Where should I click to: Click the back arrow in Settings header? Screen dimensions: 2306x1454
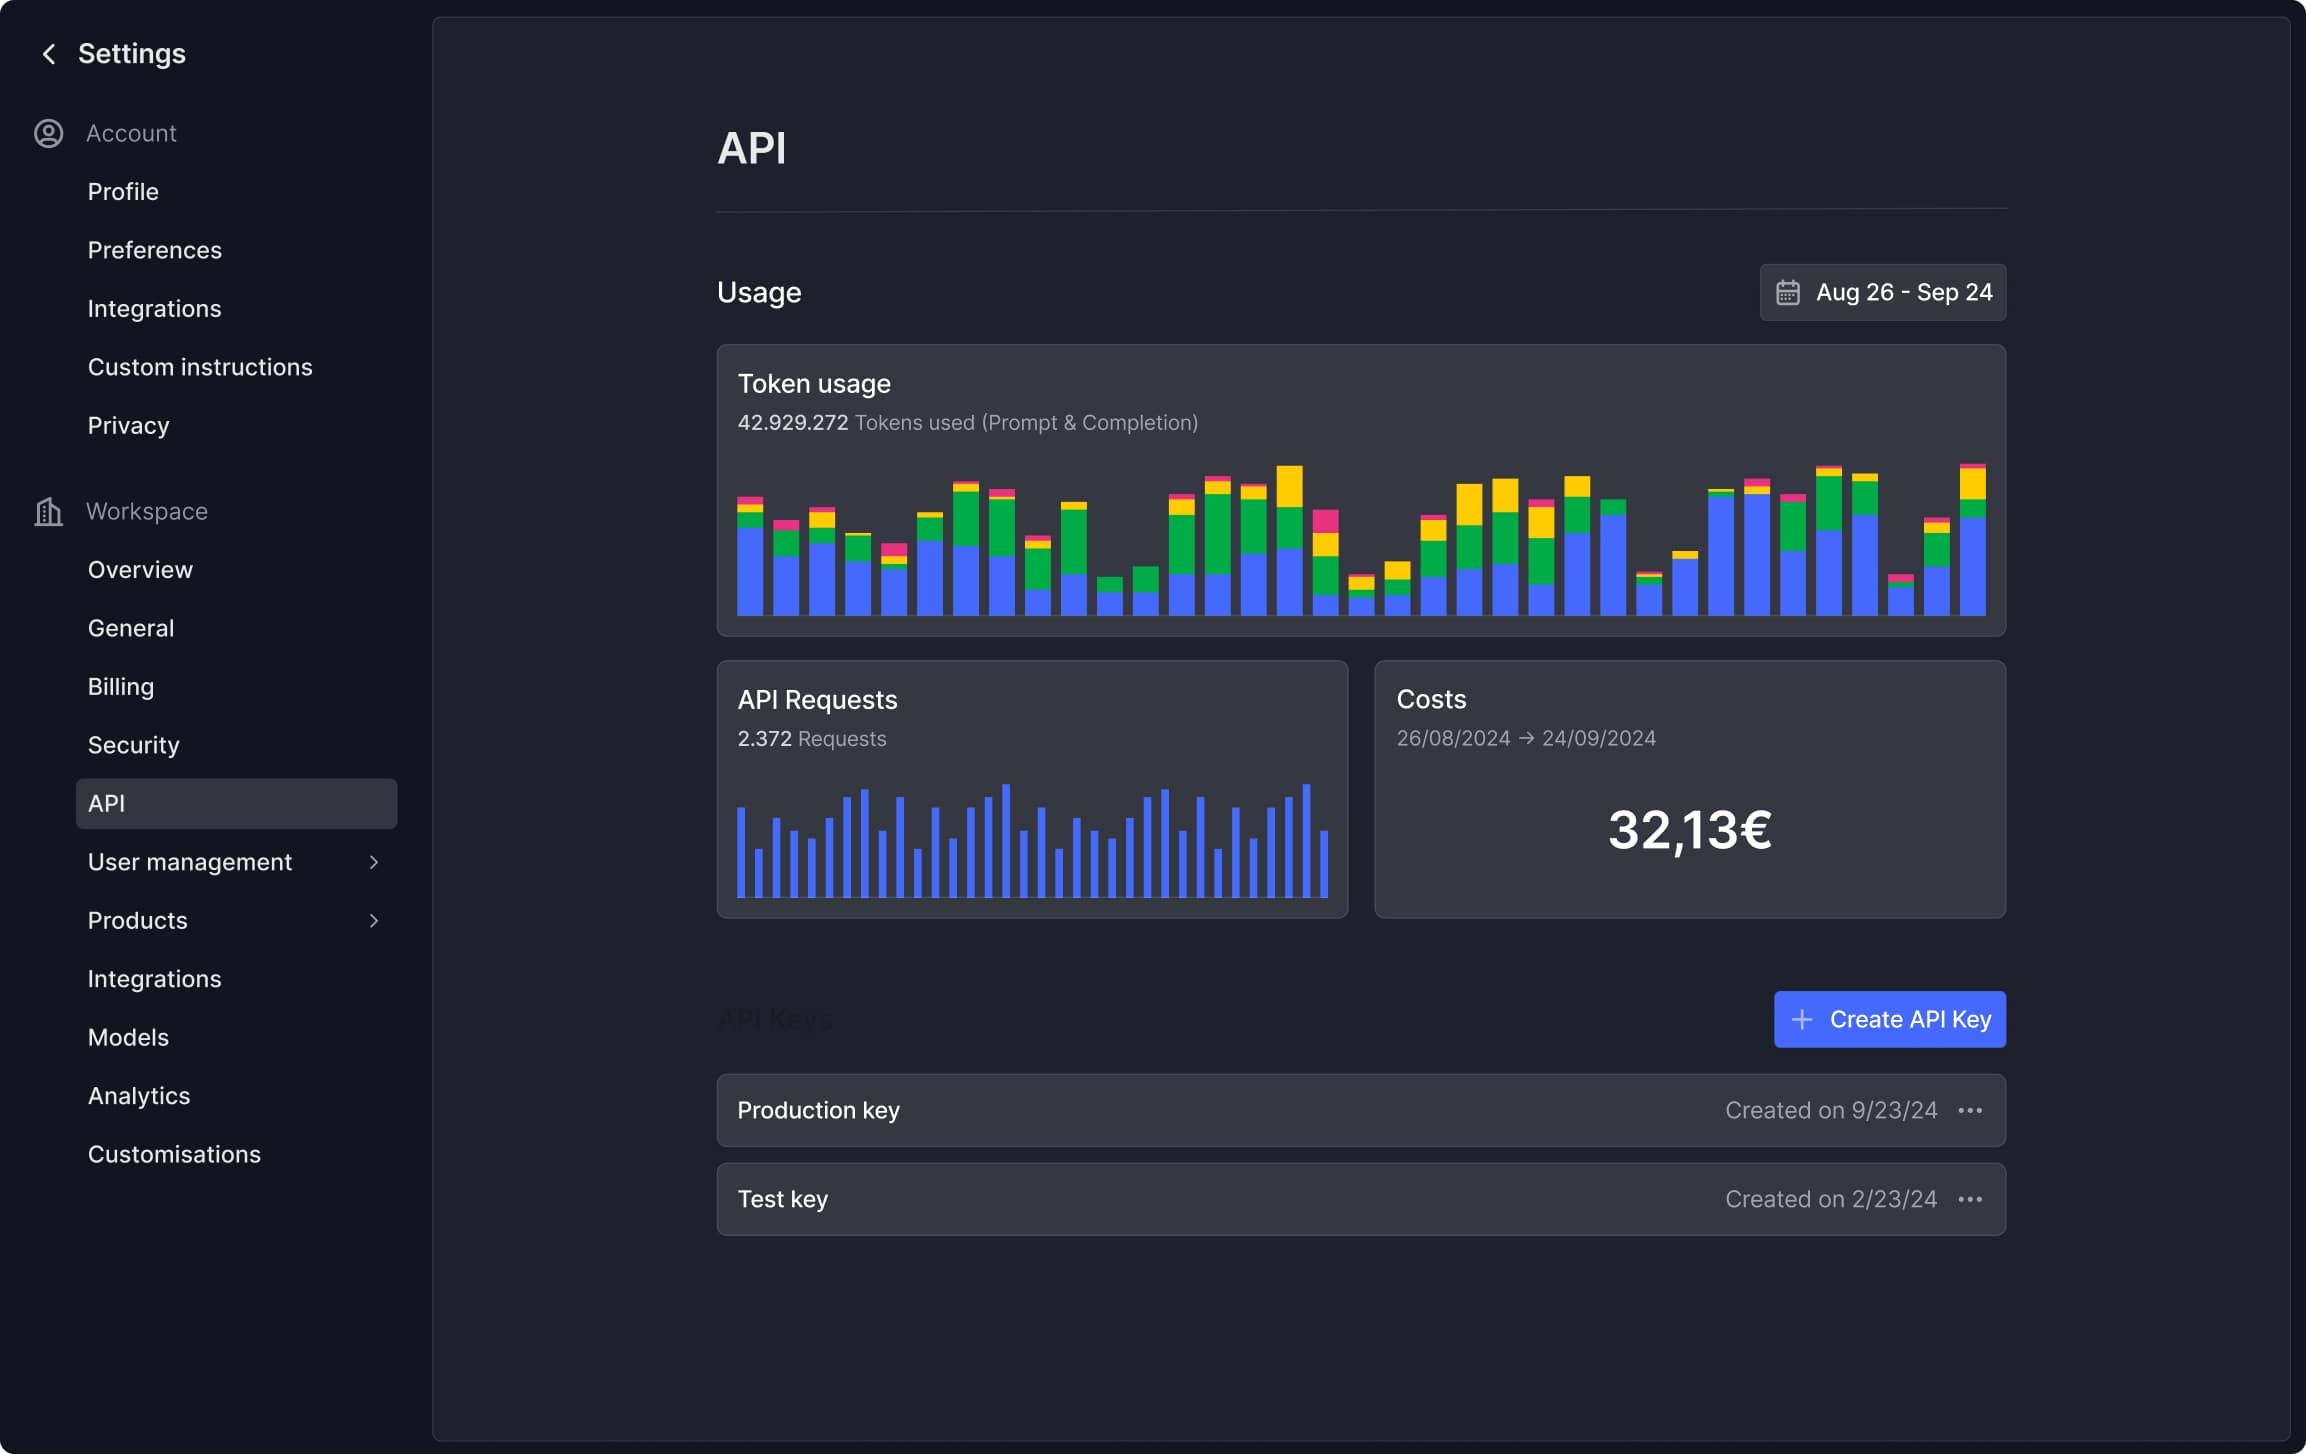click(x=45, y=52)
